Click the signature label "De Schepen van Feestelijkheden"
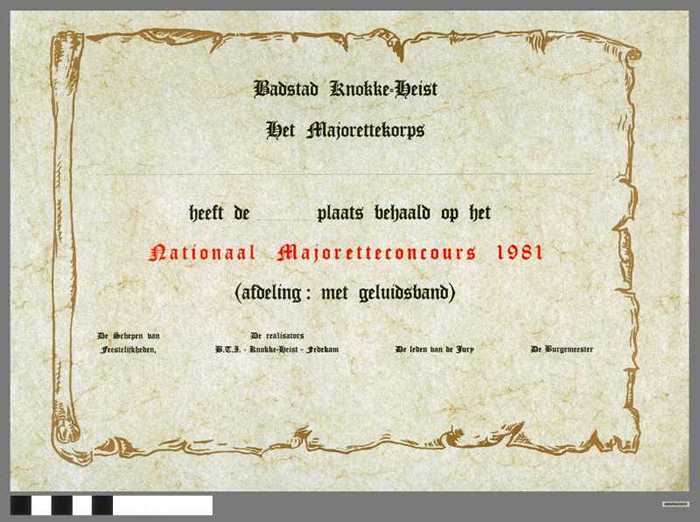This screenshot has height=522, width=700. (129, 342)
